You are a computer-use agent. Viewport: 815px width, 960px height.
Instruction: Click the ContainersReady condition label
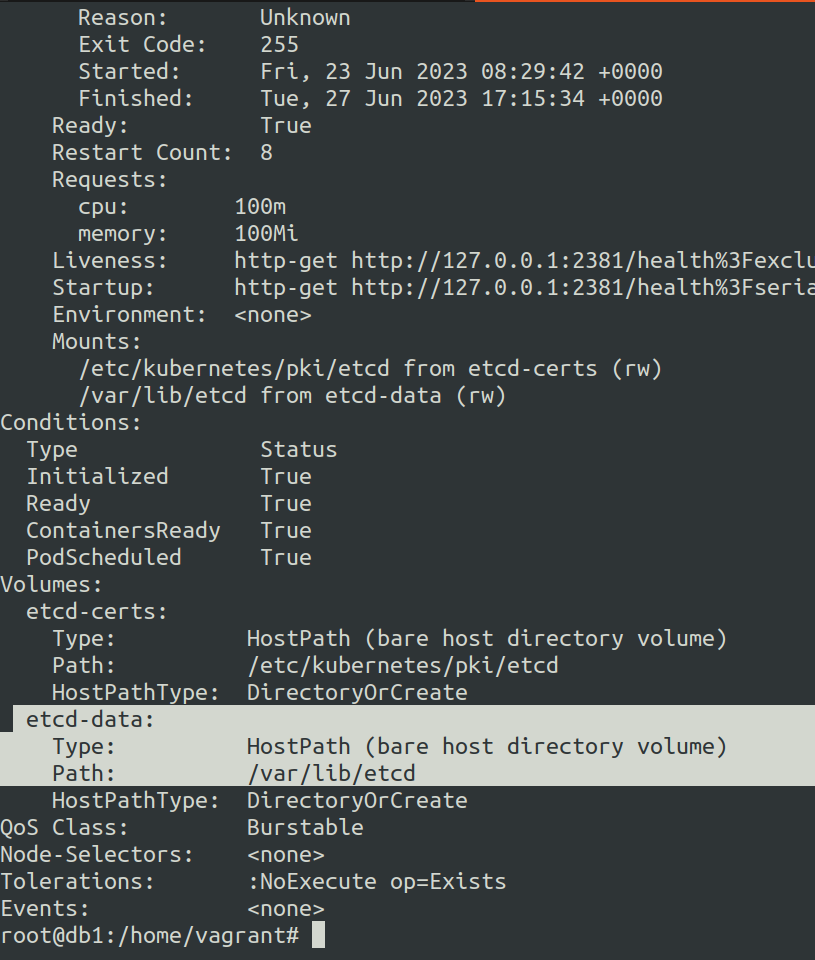[123, 531]
